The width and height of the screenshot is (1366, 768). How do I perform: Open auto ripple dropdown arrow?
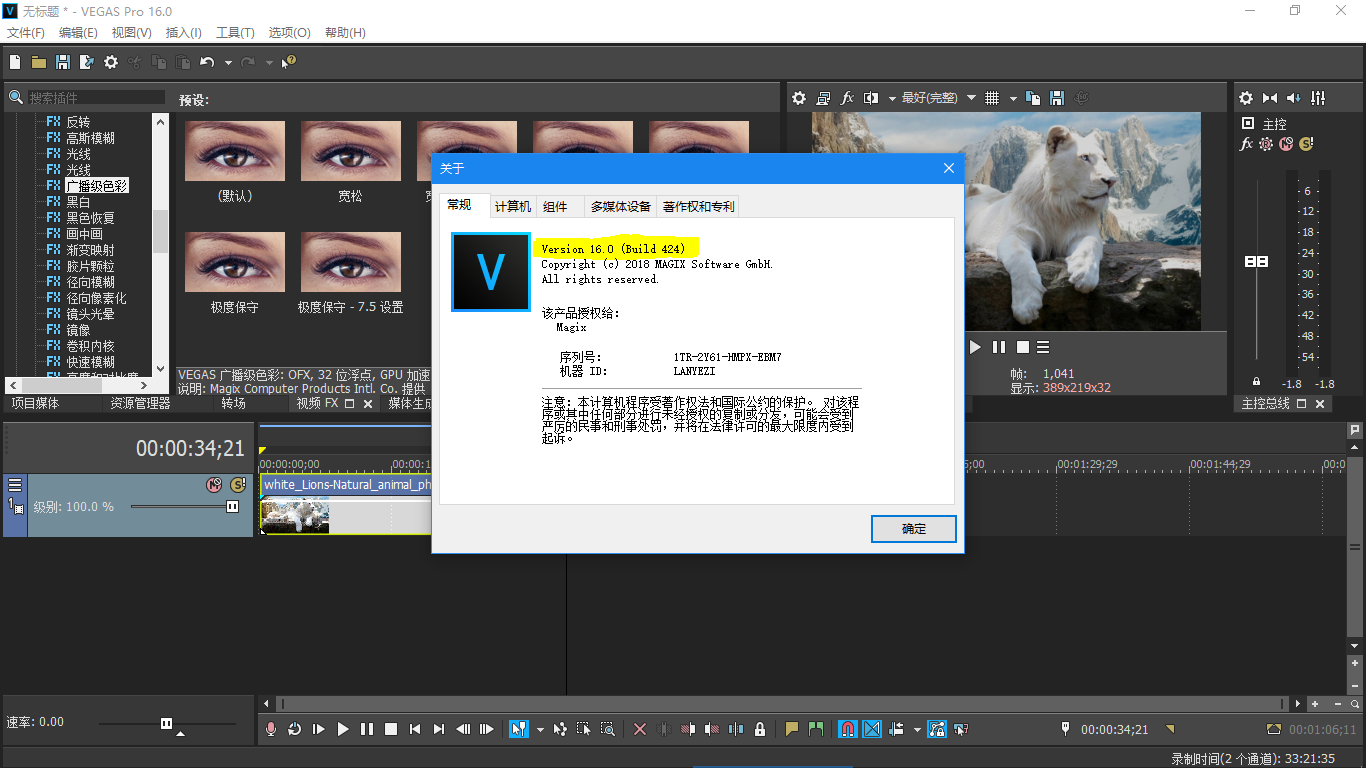[917, 729]
